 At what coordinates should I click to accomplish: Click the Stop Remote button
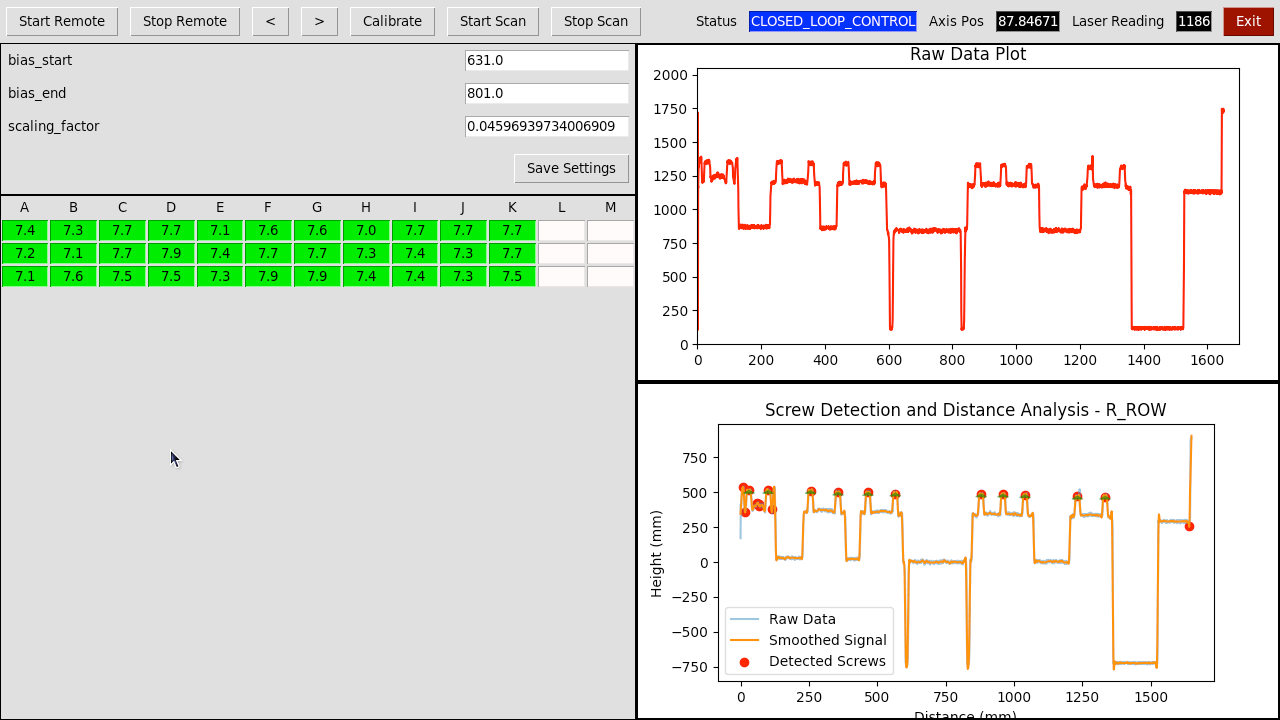tap(184, 21)
